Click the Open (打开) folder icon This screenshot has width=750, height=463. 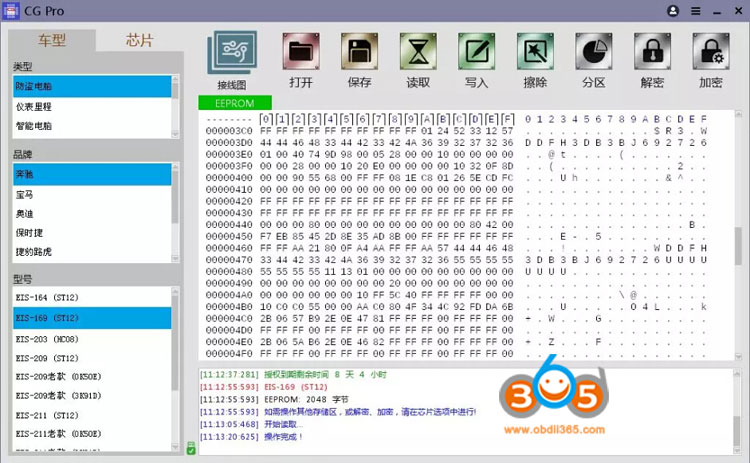[300, 50]
